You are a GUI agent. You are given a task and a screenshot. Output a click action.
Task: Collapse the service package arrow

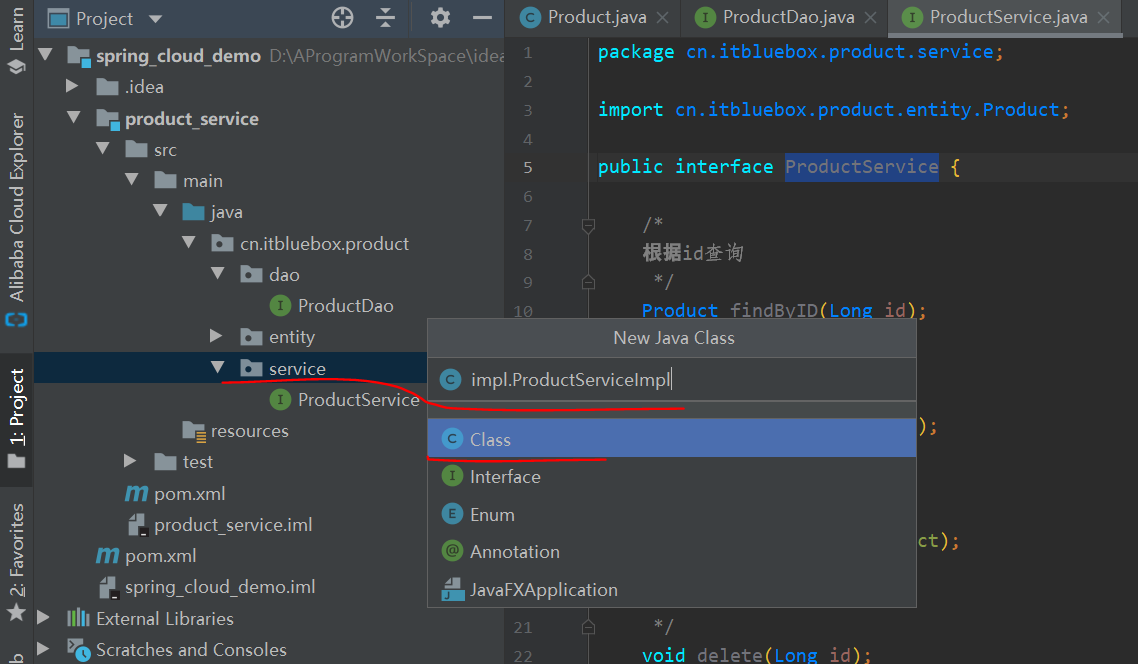[218, 367]
